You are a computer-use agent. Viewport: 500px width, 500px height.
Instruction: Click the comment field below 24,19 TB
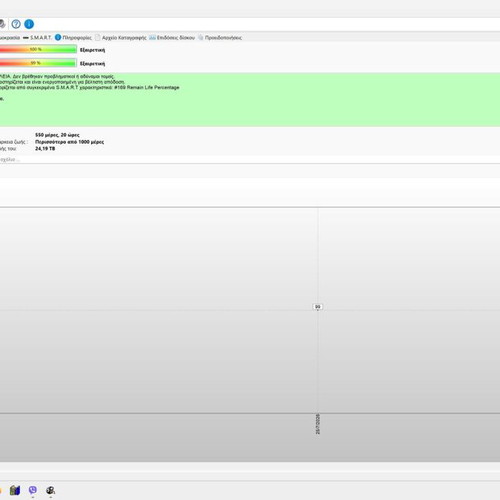point(250,159)
